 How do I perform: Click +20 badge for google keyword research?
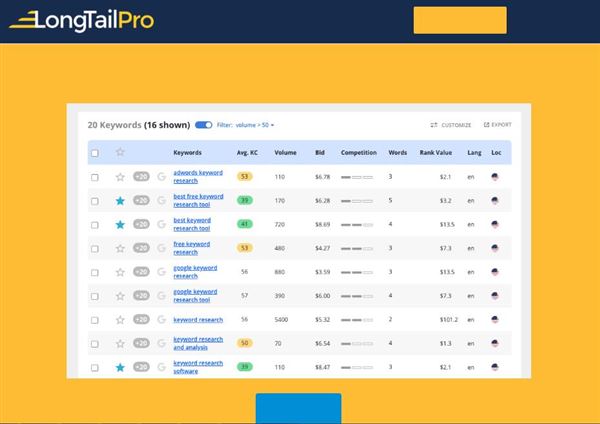(141, 272)
